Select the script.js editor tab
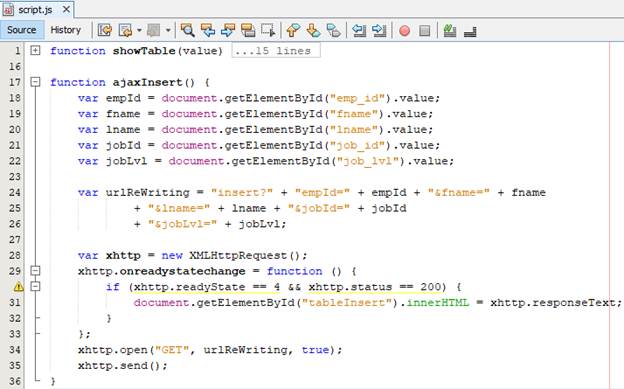The height and width of the screenshot is (389, 624). click(x=37, y=10)
